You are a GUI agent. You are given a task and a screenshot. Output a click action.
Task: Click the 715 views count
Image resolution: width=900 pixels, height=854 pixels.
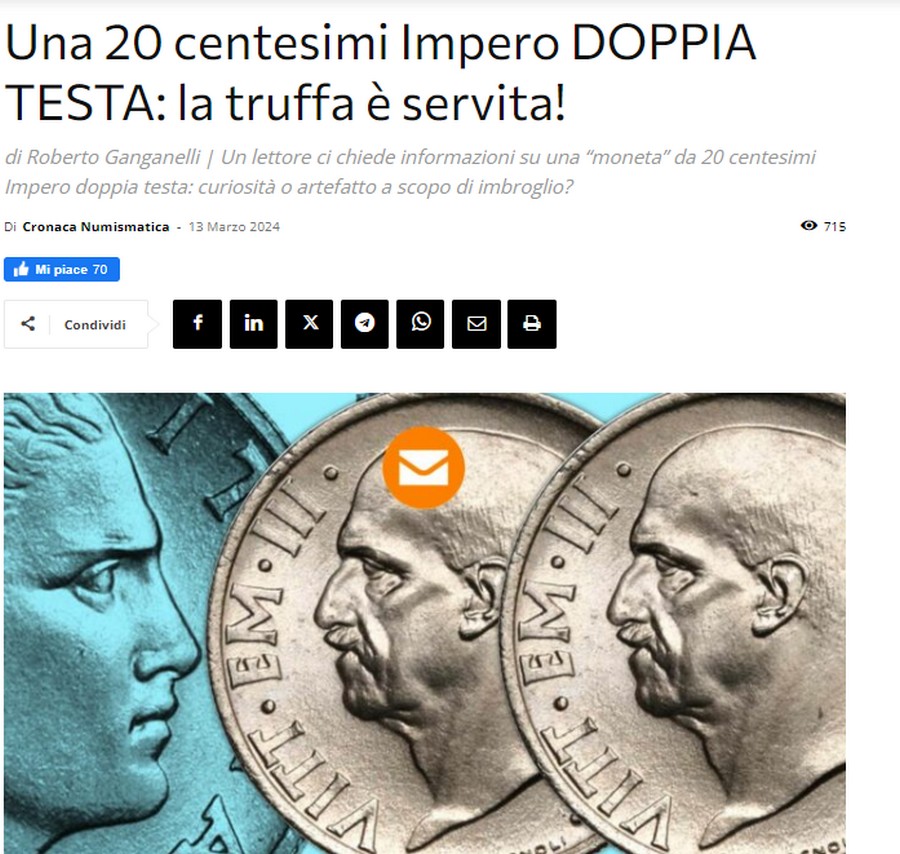point(835,226)
